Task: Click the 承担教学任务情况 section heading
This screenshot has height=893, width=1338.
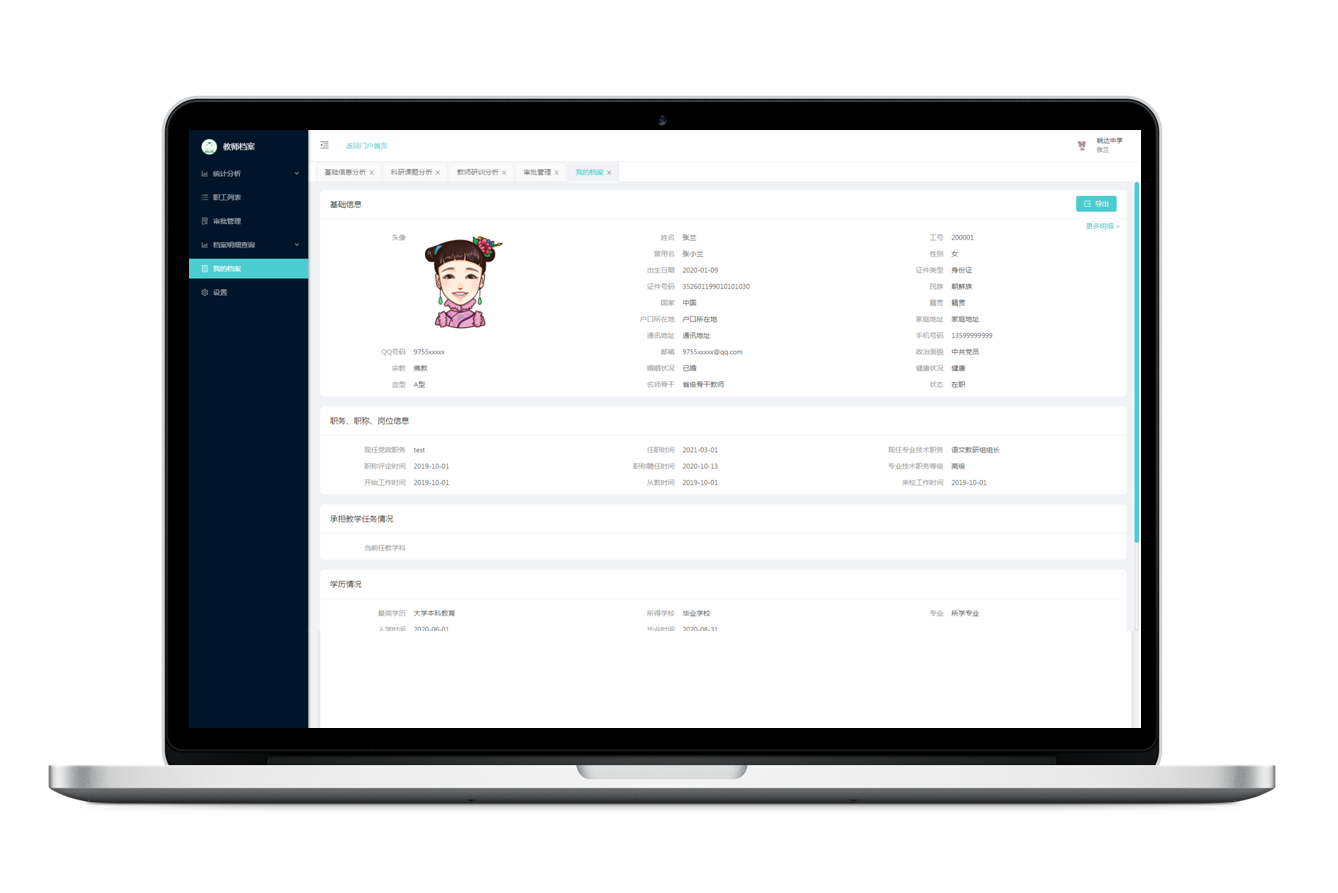Action: point(362,519)
